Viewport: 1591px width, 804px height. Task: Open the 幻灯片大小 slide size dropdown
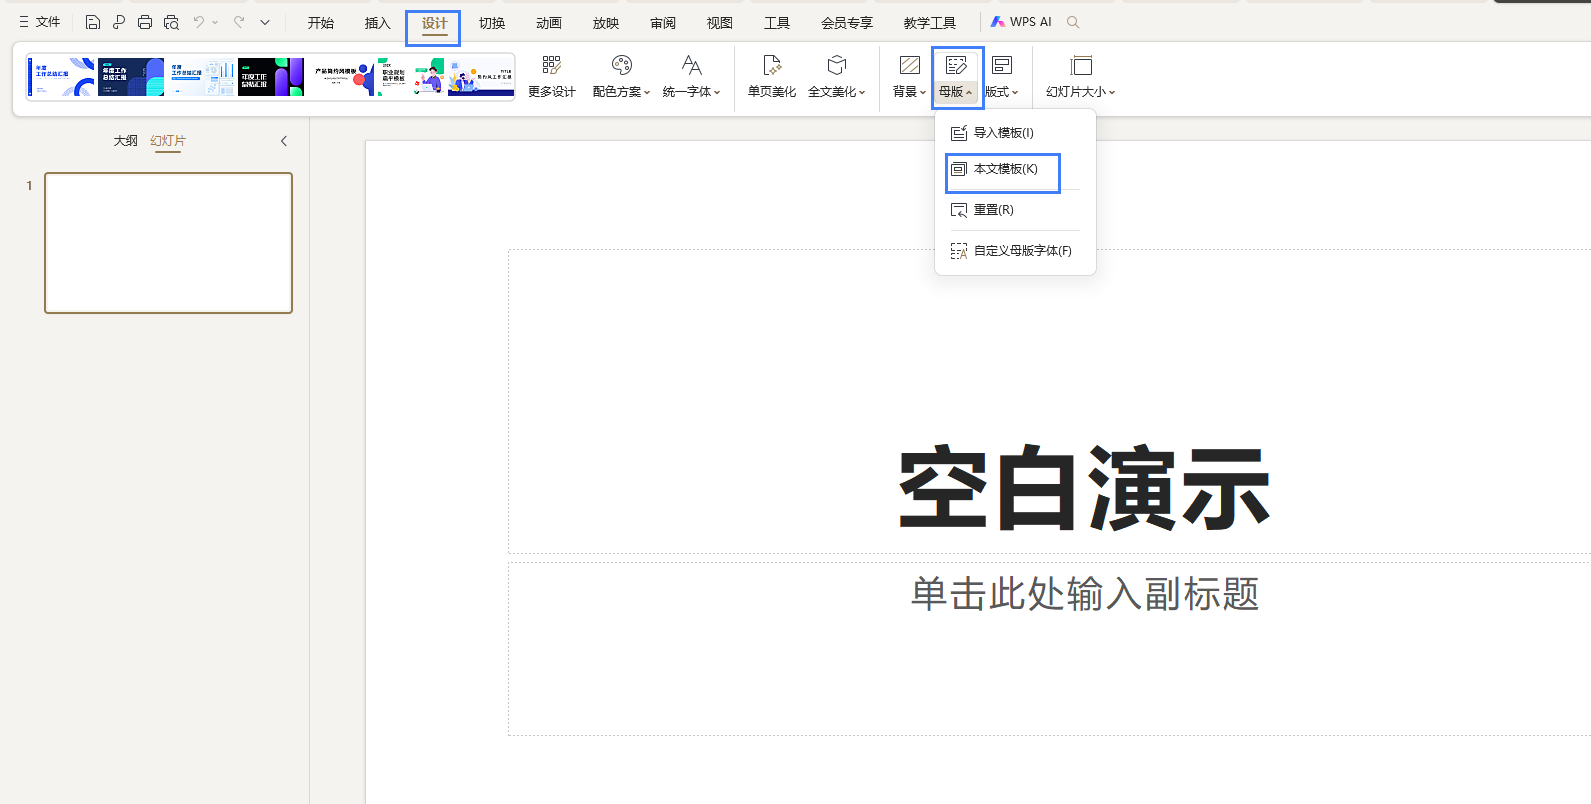tap(1080, 76)
